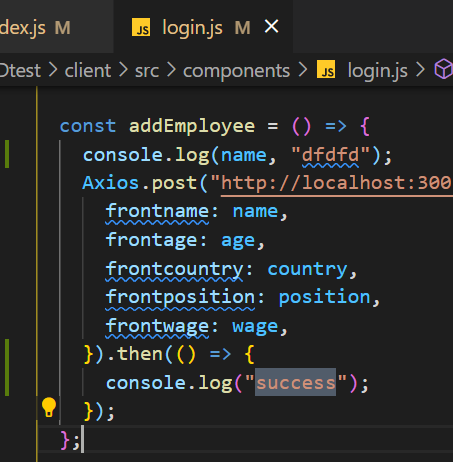Select the 'src' breadcrumb folder

tap(147, 71)
